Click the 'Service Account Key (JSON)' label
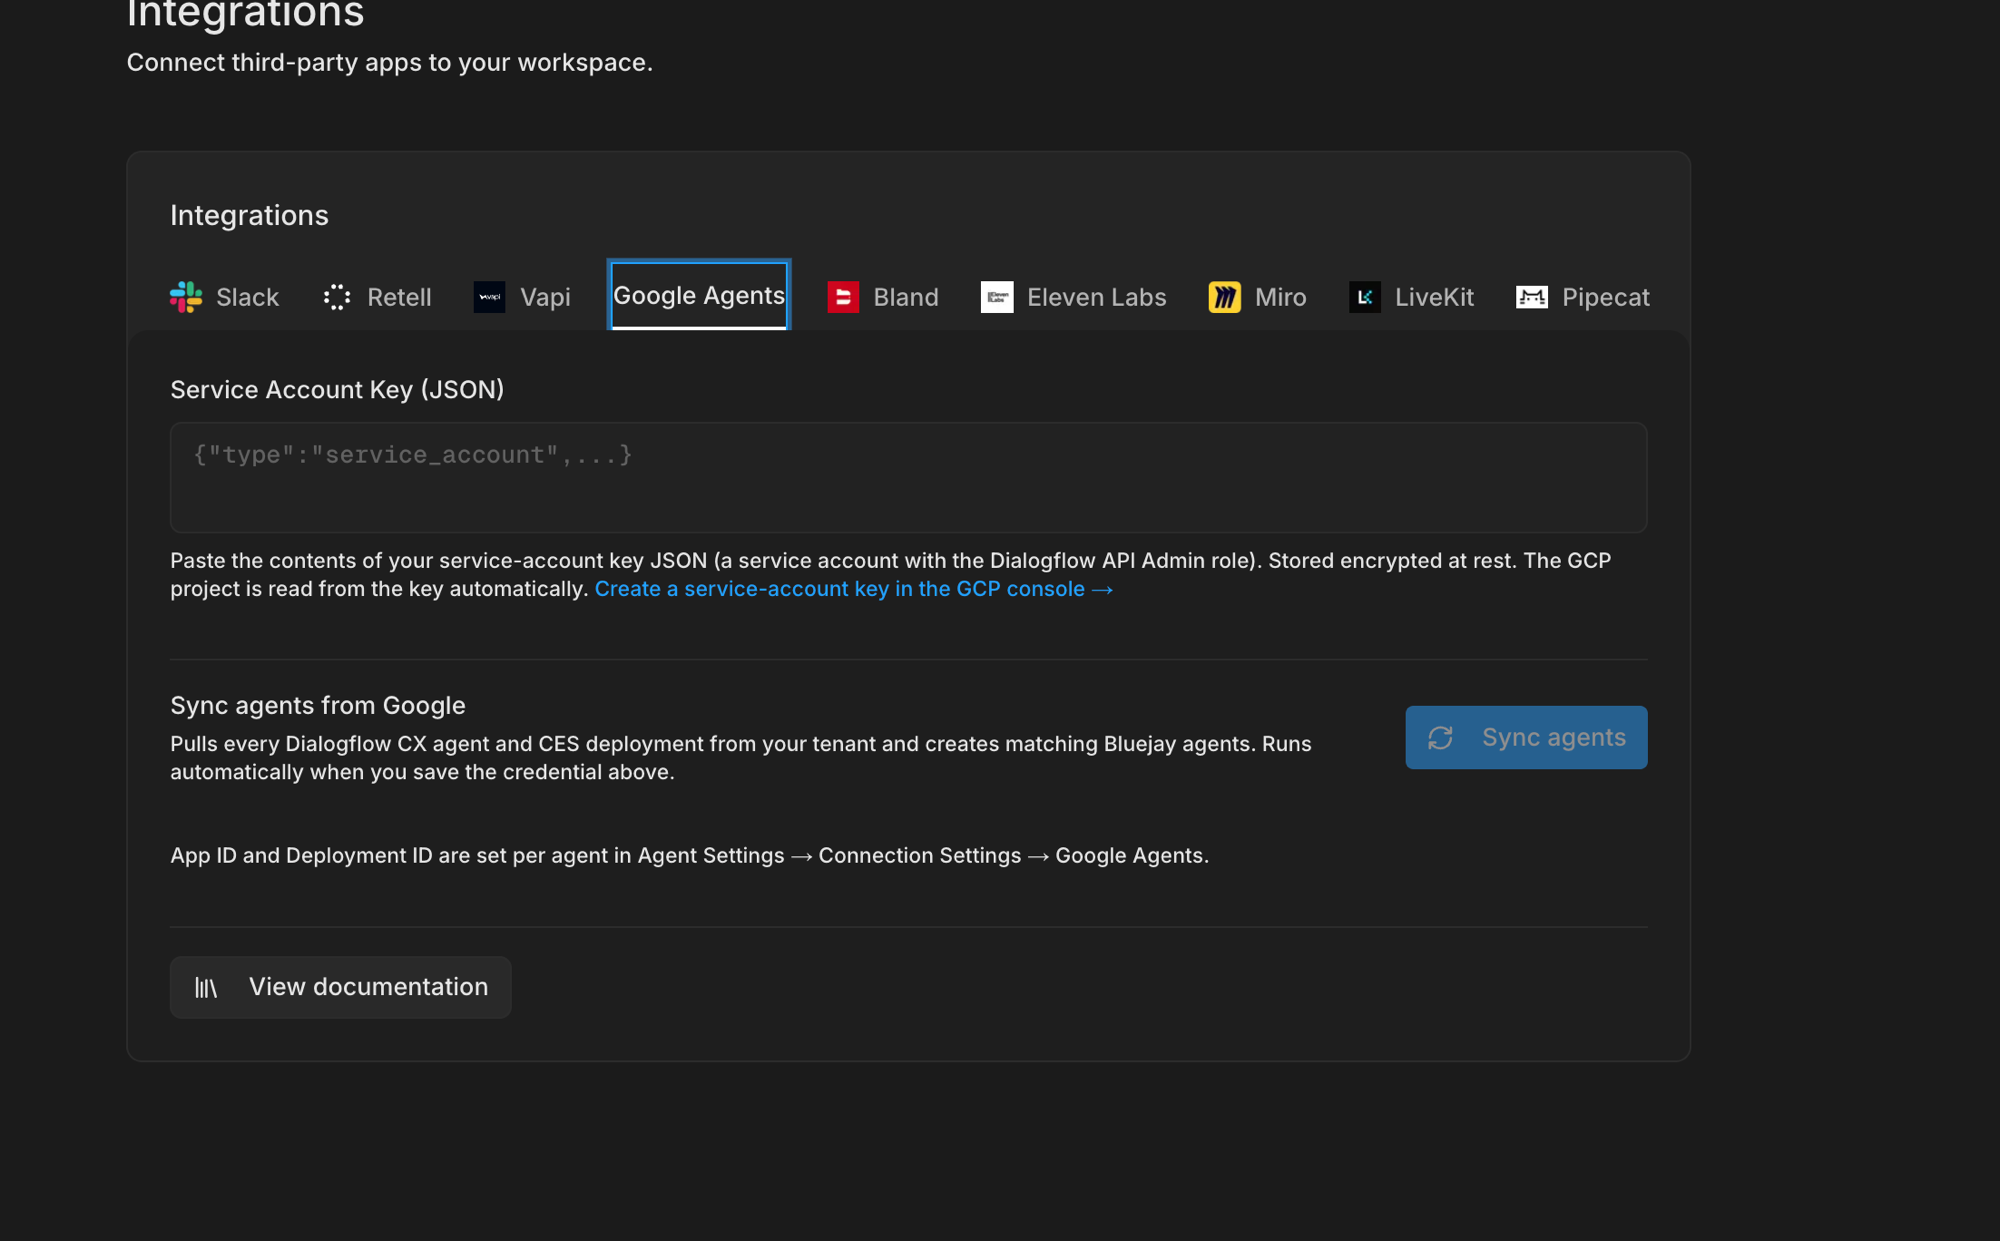The height and width of the screenshot is (1241, 2000). pos(337,389)
